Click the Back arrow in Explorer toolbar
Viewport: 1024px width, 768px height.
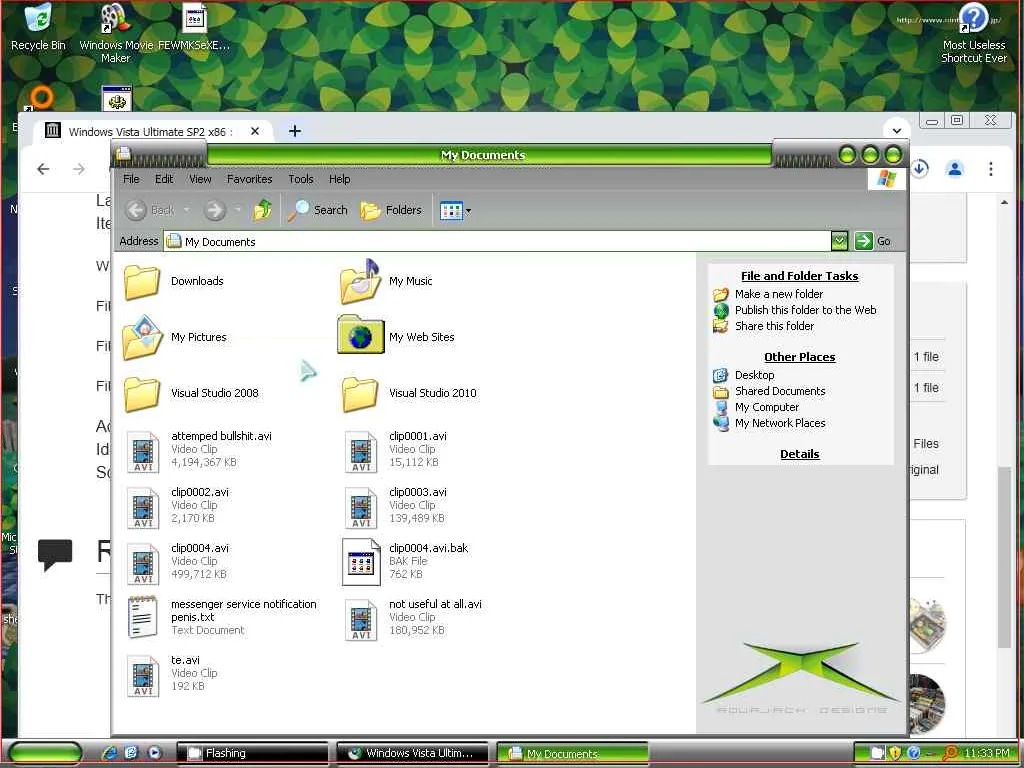[x=136, y=210]
